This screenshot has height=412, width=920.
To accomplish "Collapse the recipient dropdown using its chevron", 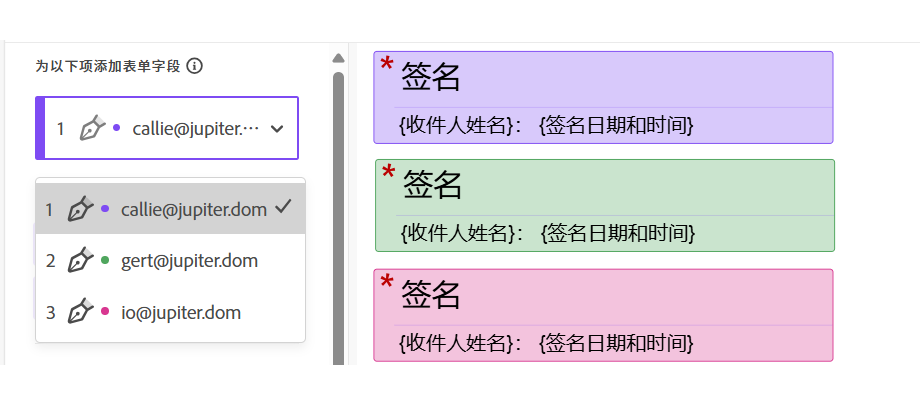I will 277,129.
